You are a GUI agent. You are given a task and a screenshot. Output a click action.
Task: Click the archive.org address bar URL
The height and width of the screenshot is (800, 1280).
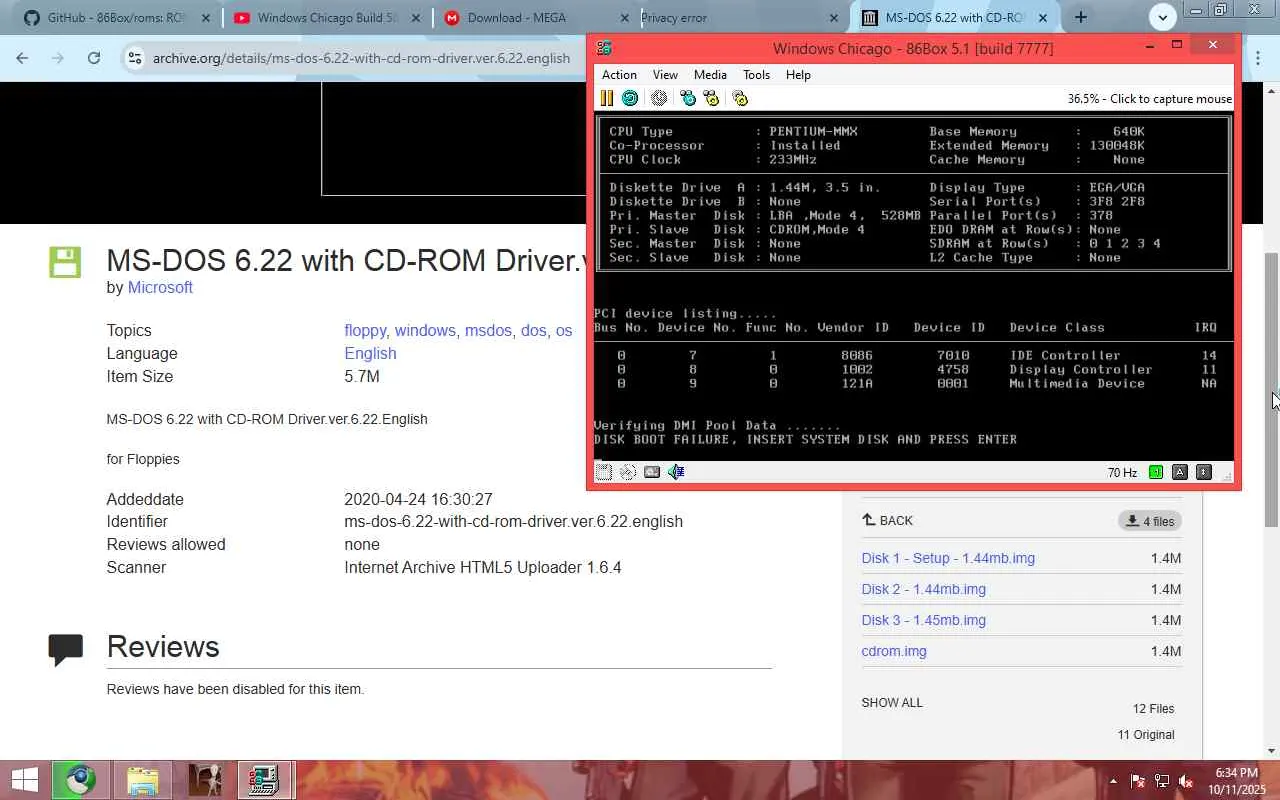pyautogui.click(x=361, y=58)
